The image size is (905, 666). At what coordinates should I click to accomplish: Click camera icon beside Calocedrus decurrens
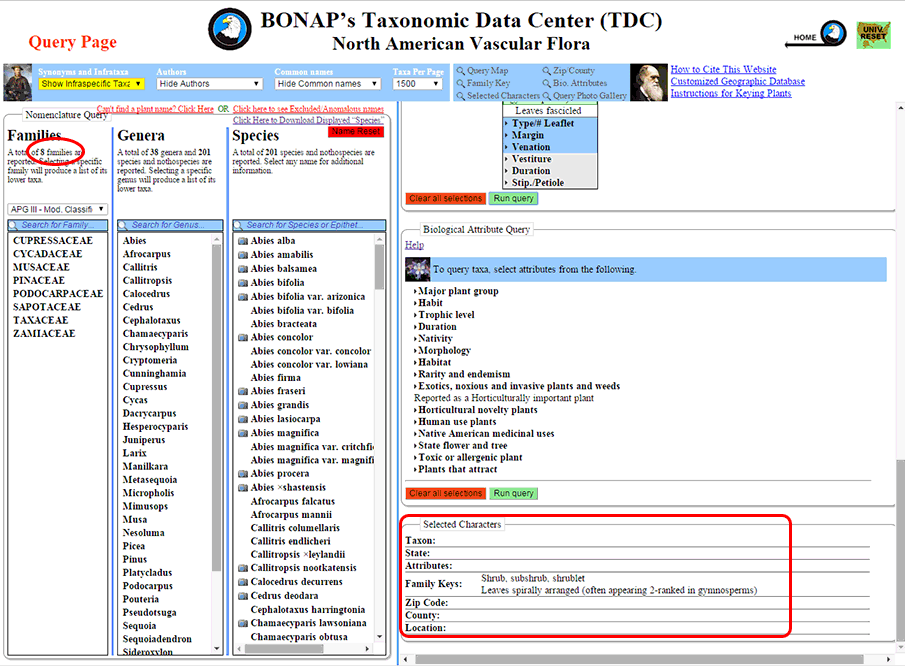(x=243, y=582)
